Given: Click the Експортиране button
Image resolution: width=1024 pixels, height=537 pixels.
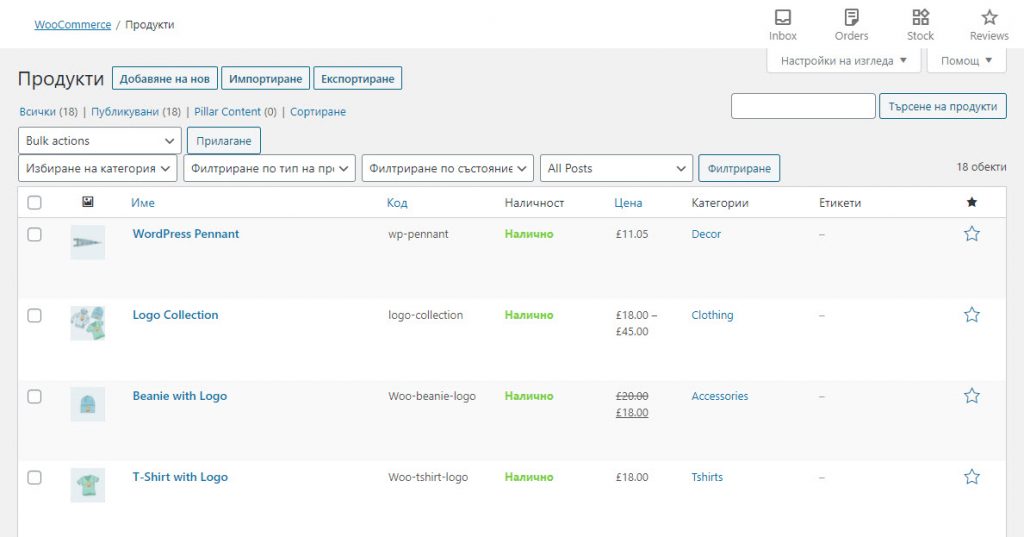Looking at the screenshot, I should (x=358, y=78).
